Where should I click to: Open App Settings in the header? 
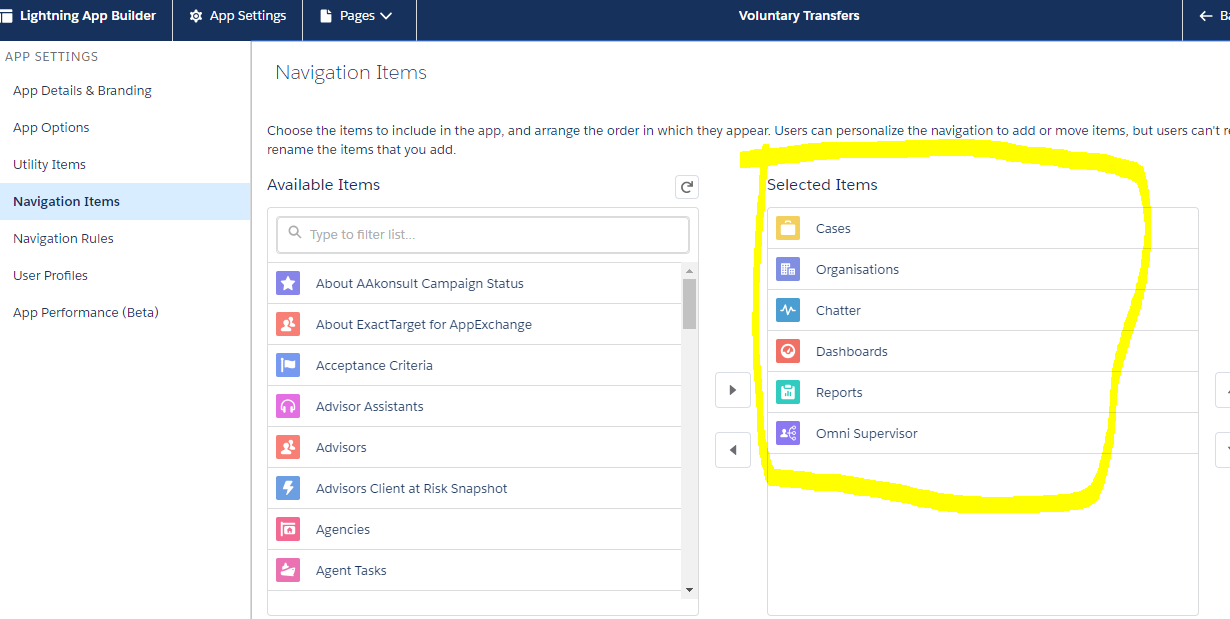(238, 16)
